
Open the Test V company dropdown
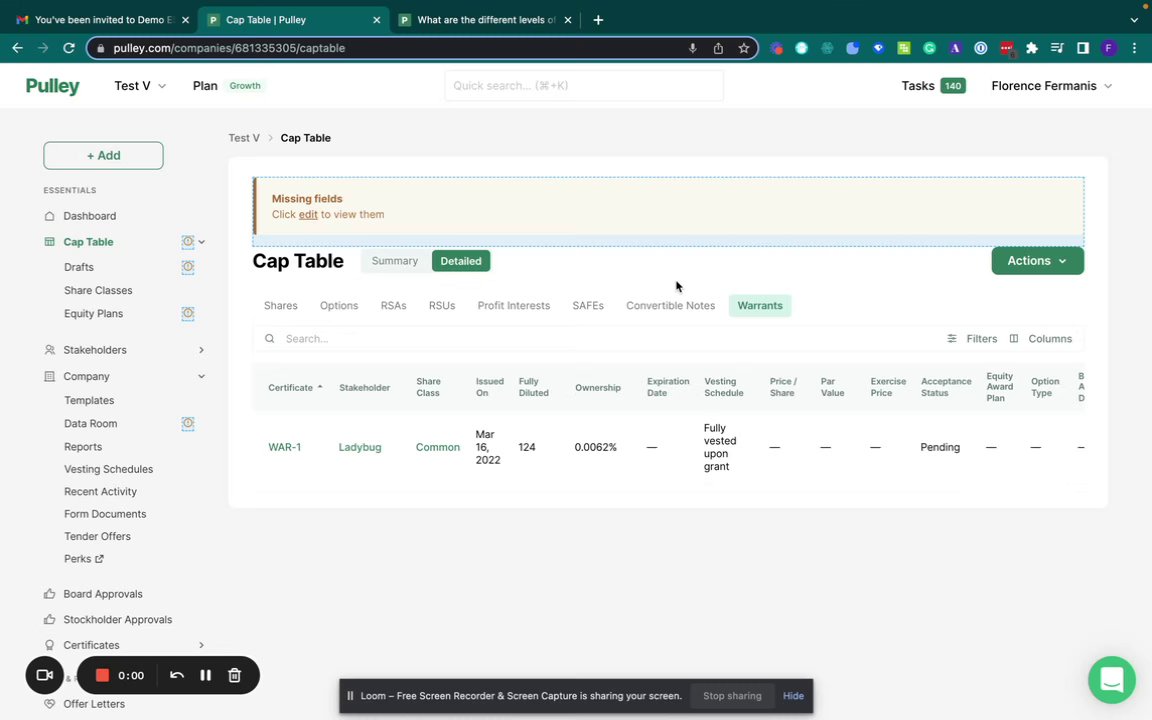pos(140,86)
